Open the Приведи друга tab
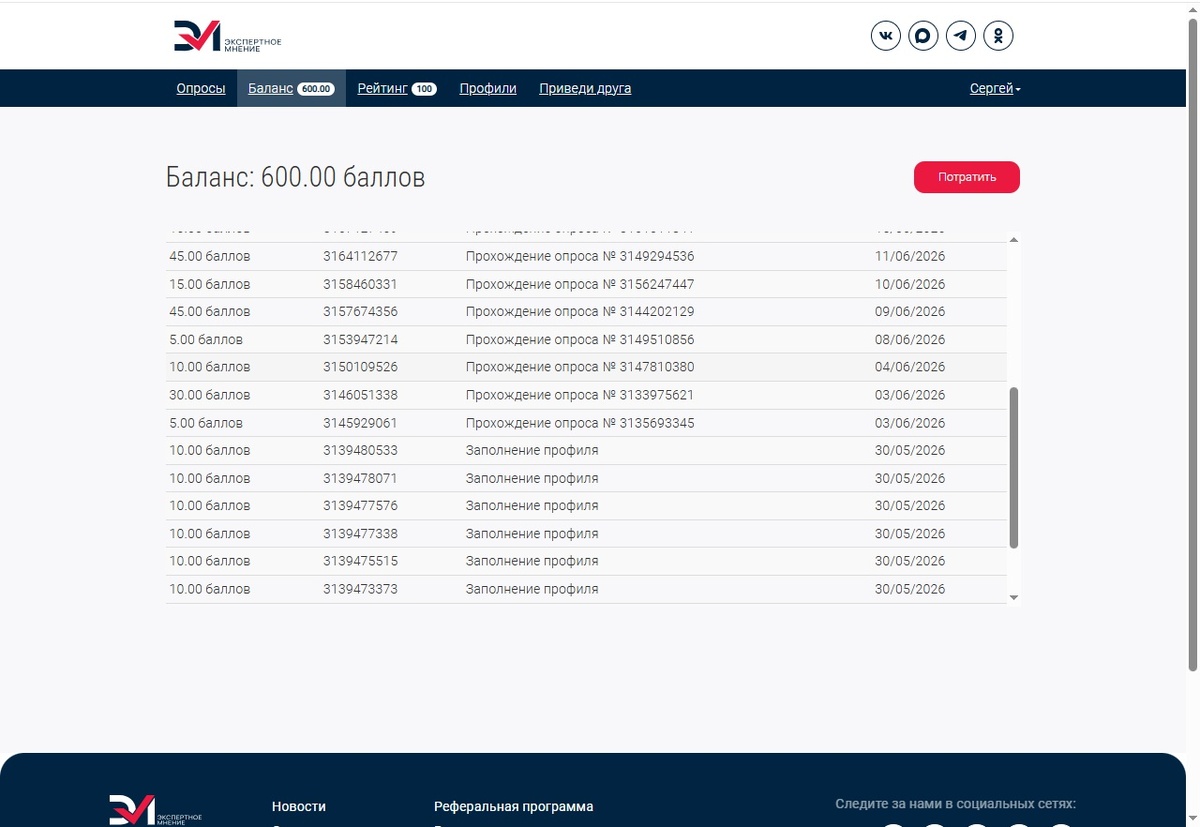1200x827 pixels. (x=585, y=88)
